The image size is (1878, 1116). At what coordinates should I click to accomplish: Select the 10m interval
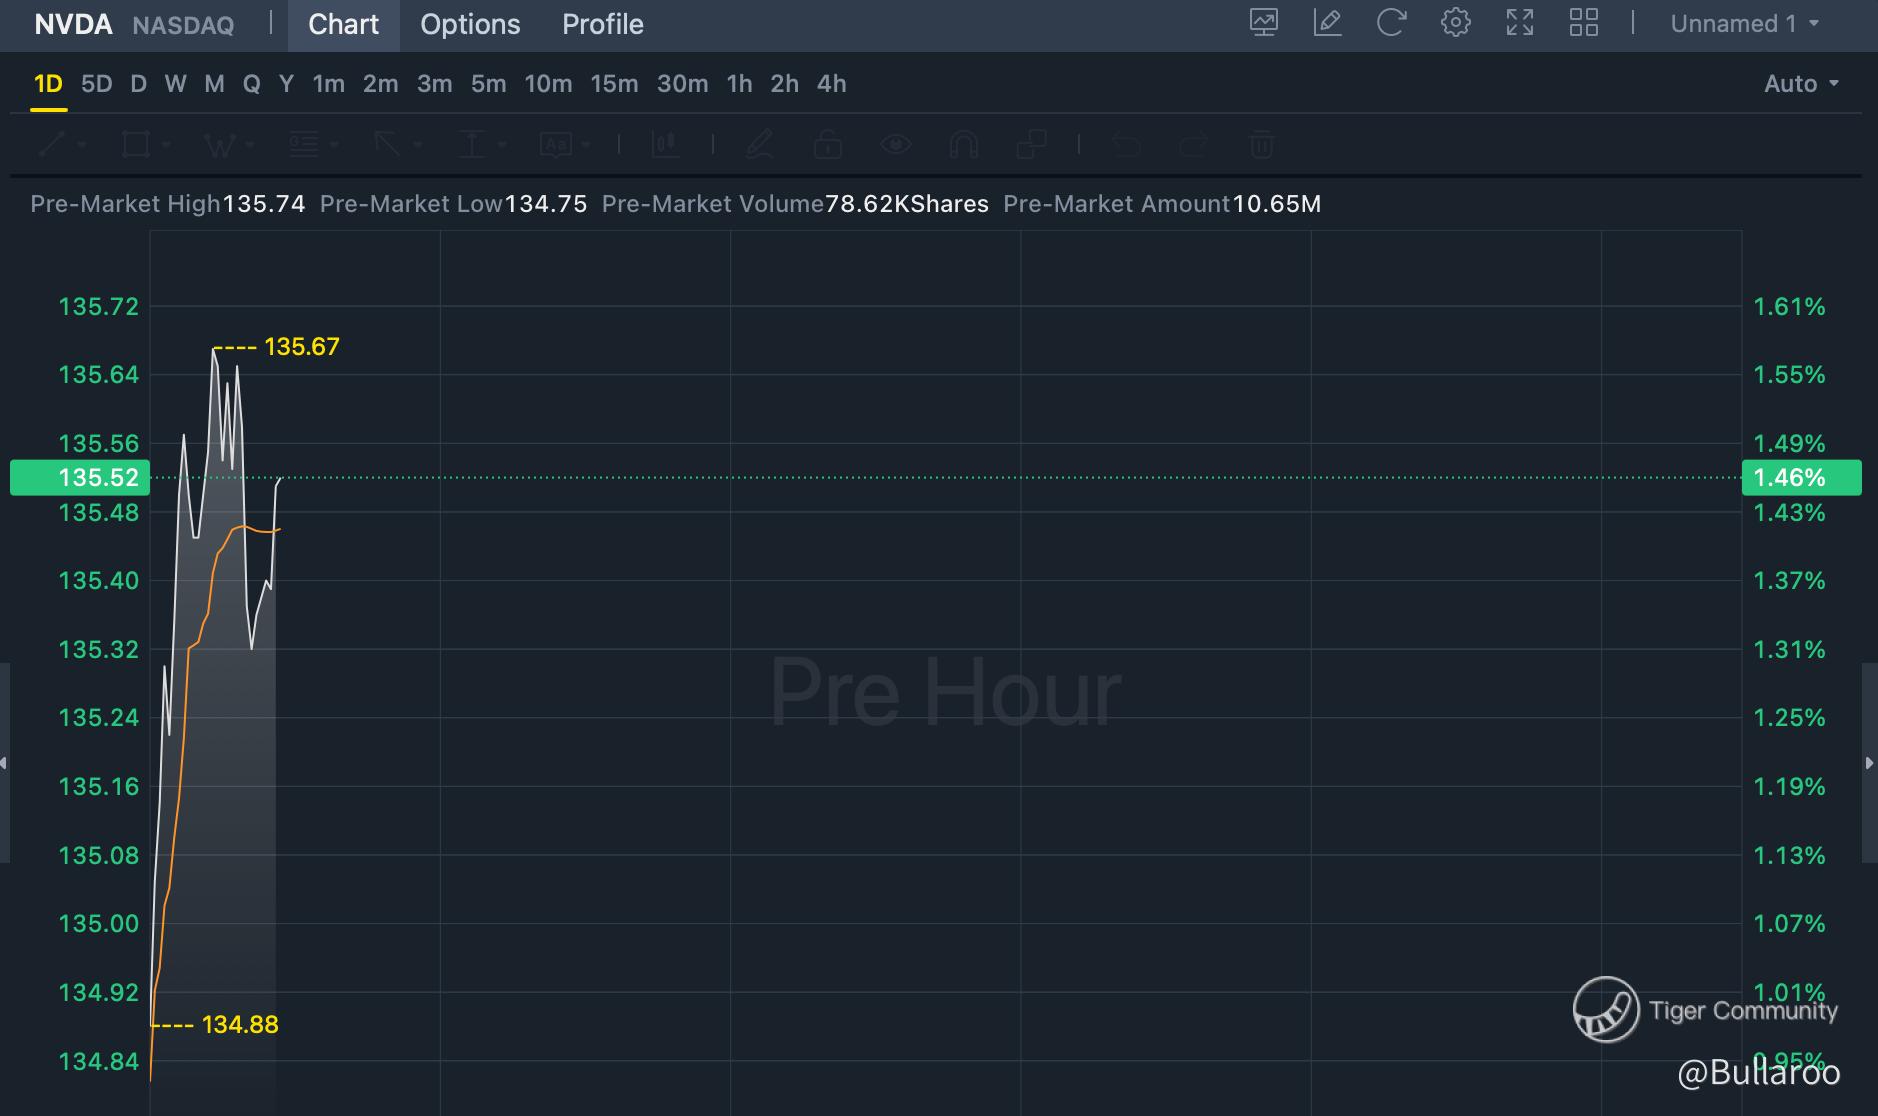pos(548,84)
